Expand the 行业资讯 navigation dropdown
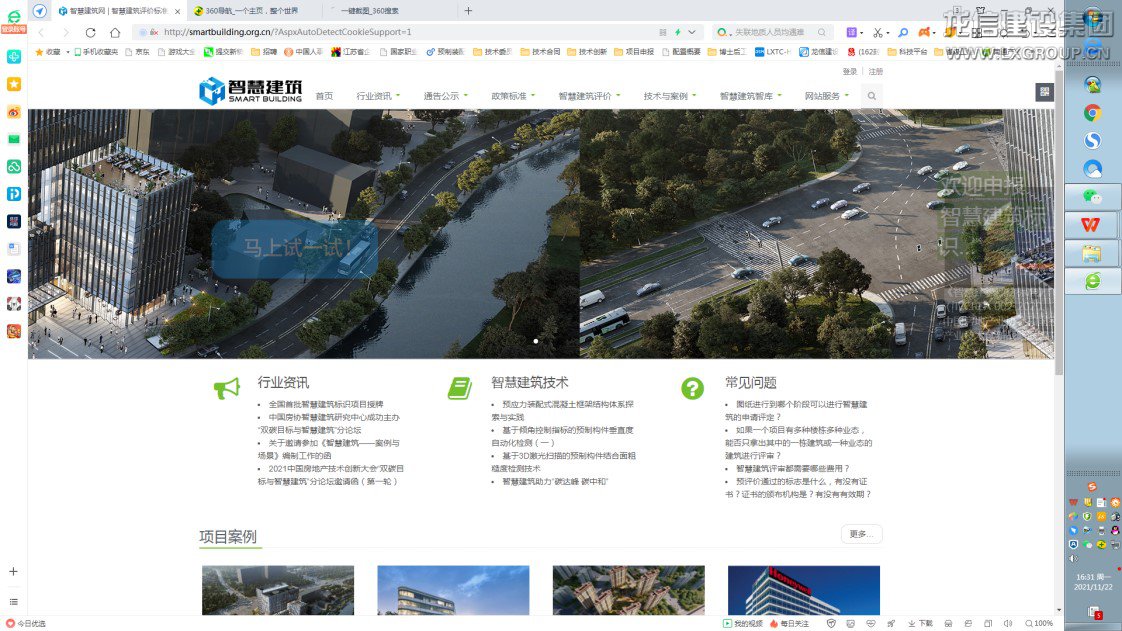Viewport: 1122px width, 631px height. click(377, 96)
